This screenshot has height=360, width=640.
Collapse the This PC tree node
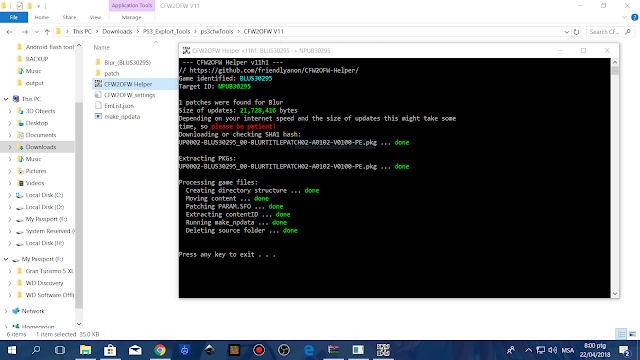(x=6, y=99)
